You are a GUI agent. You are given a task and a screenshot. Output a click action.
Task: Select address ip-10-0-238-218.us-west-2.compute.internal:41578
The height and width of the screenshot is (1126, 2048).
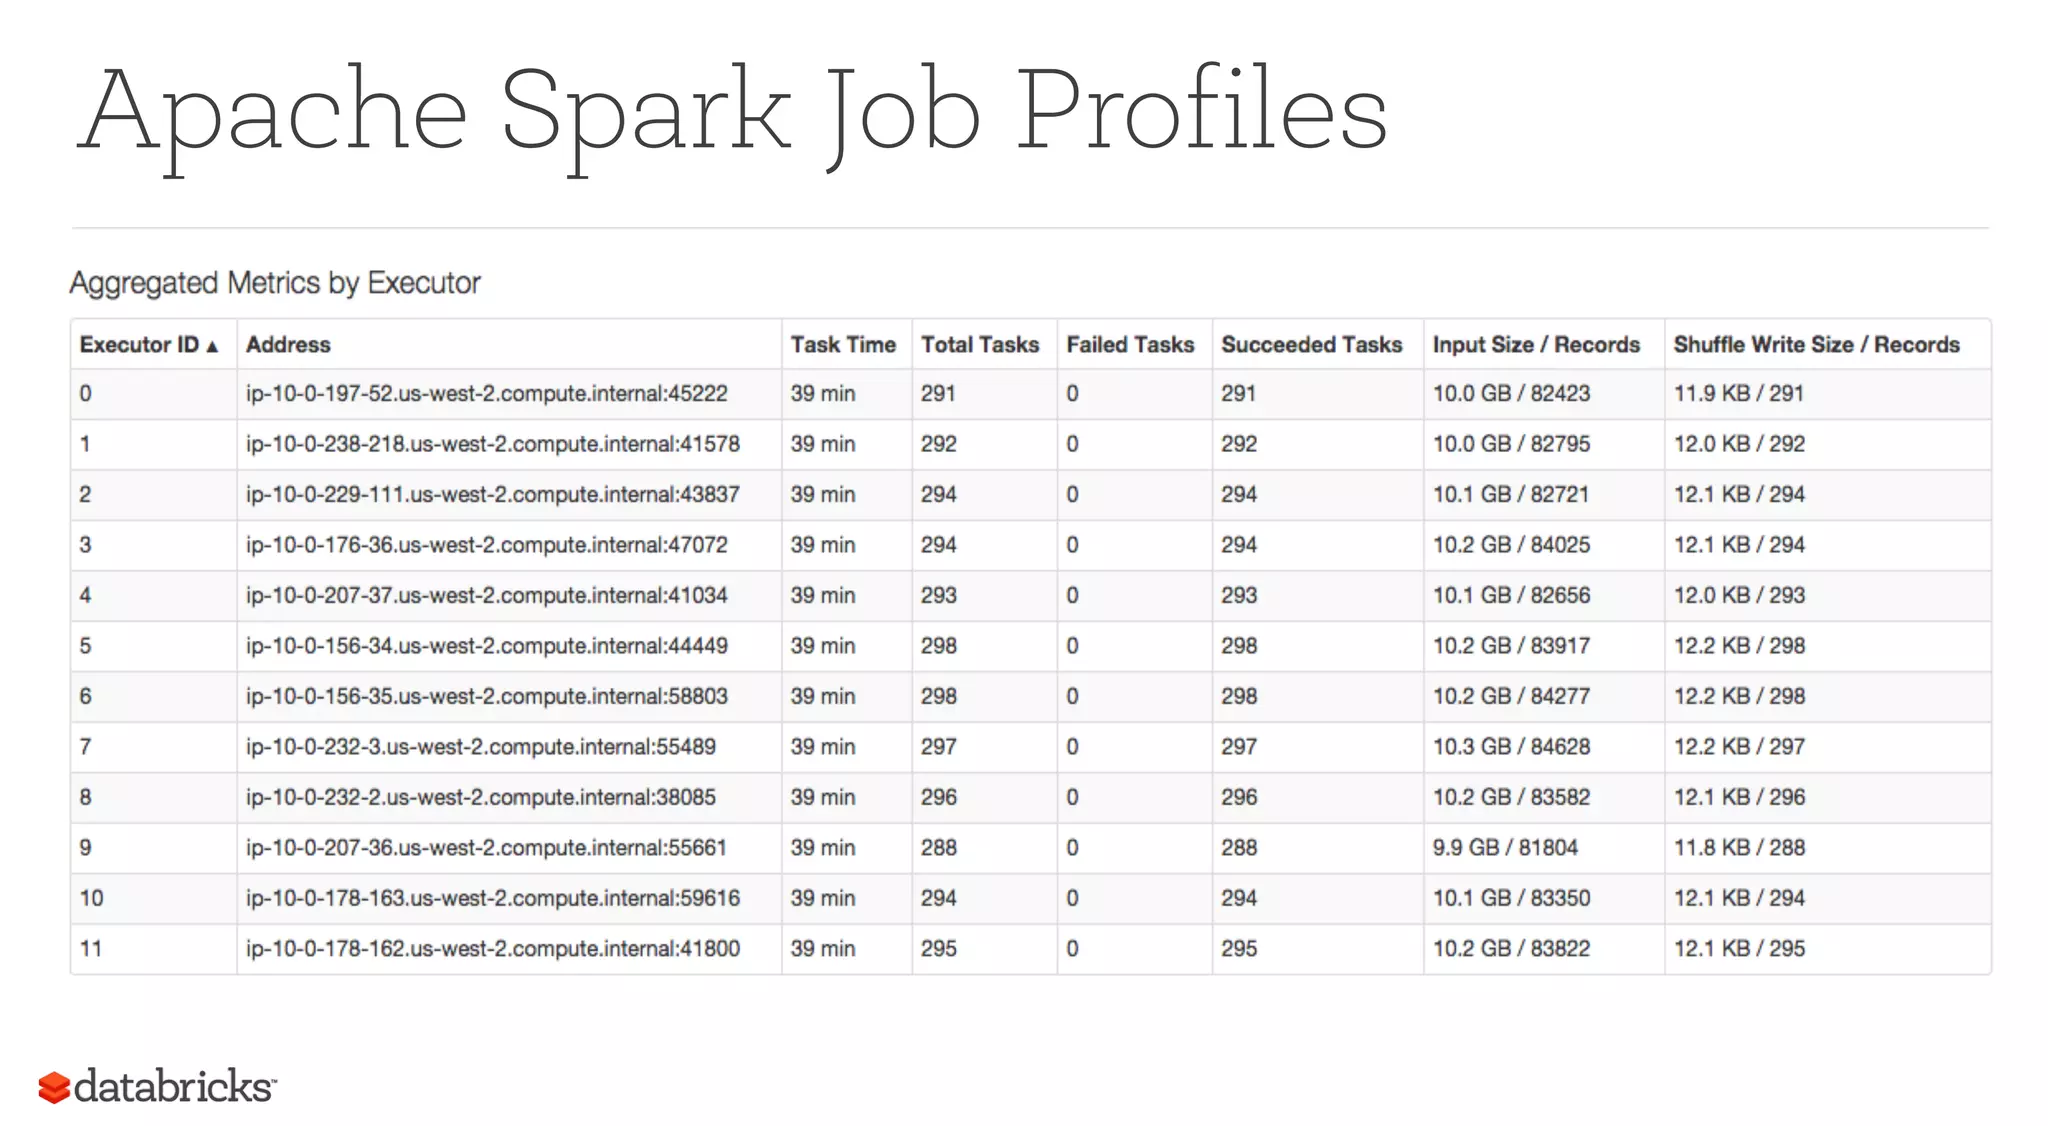click(x=493, y=444)
